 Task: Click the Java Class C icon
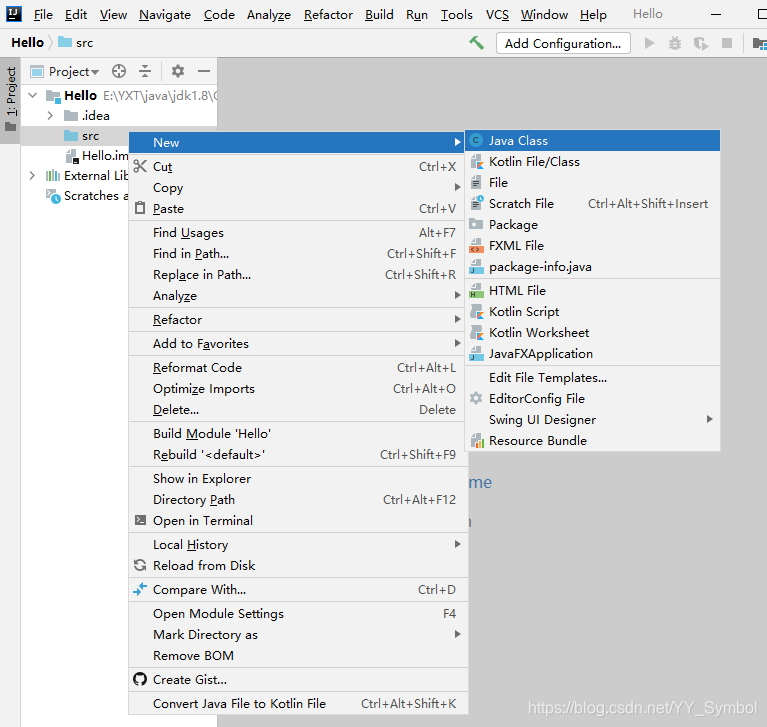pos(476,140)
